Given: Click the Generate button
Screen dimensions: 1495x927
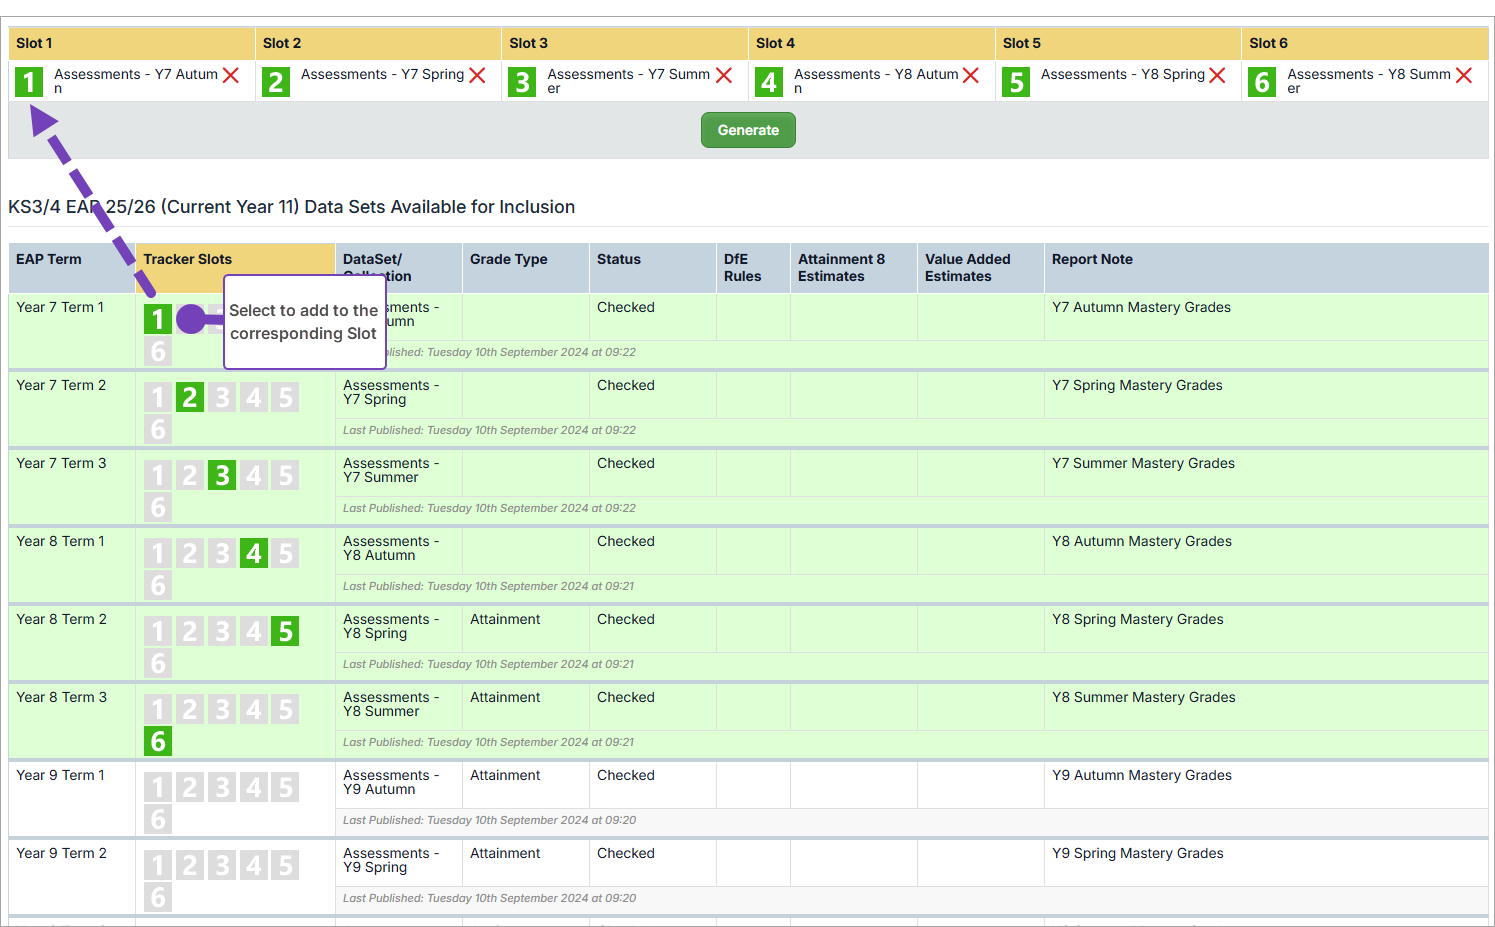Looking at the screenshot, I should point(747,130).
